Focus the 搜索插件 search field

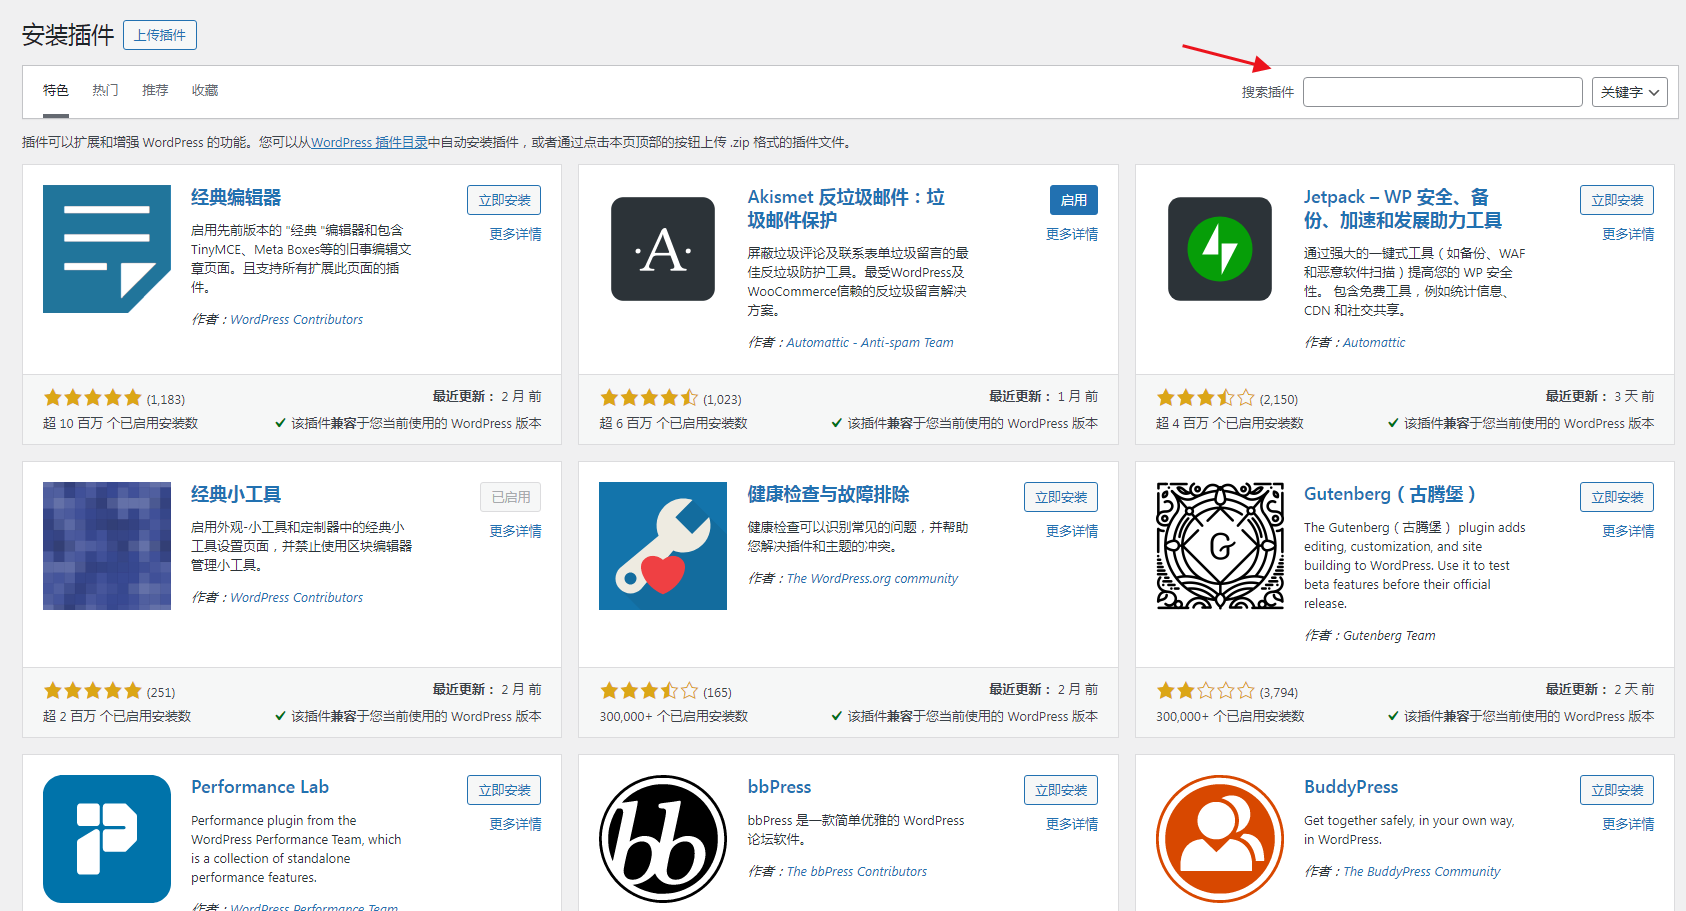coord(1443,92)
